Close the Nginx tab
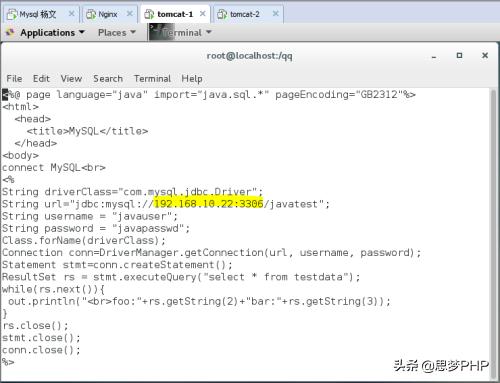Viewport: 500px width, 383px height. pyautogui.click(x=130, y=14)
